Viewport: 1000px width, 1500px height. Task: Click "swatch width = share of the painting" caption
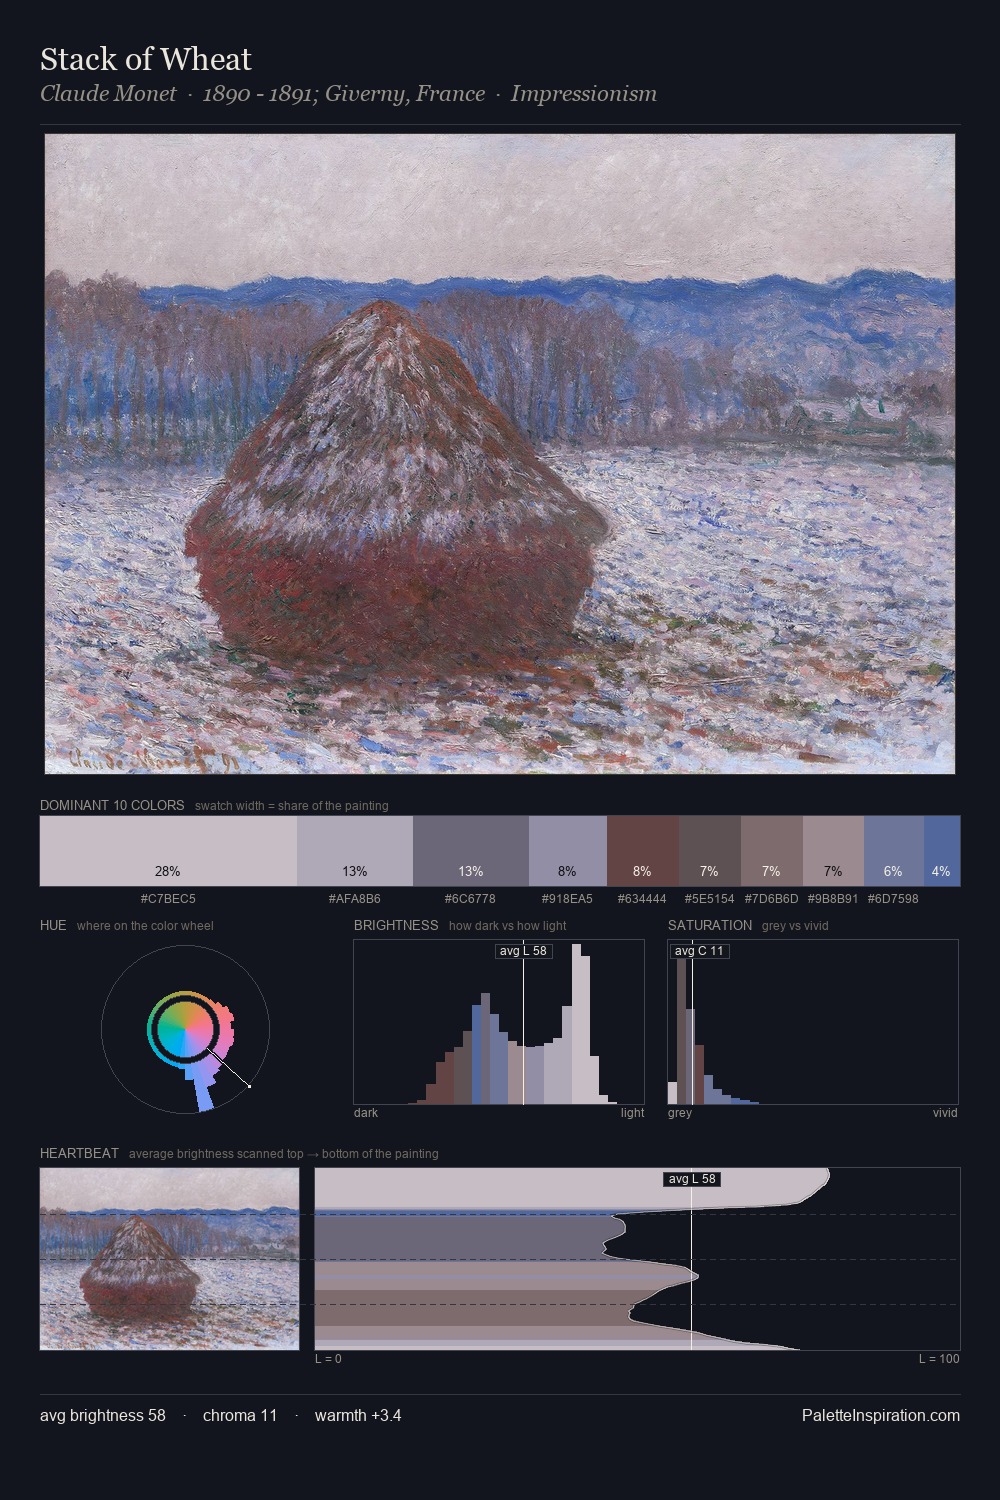pos(292,806)
